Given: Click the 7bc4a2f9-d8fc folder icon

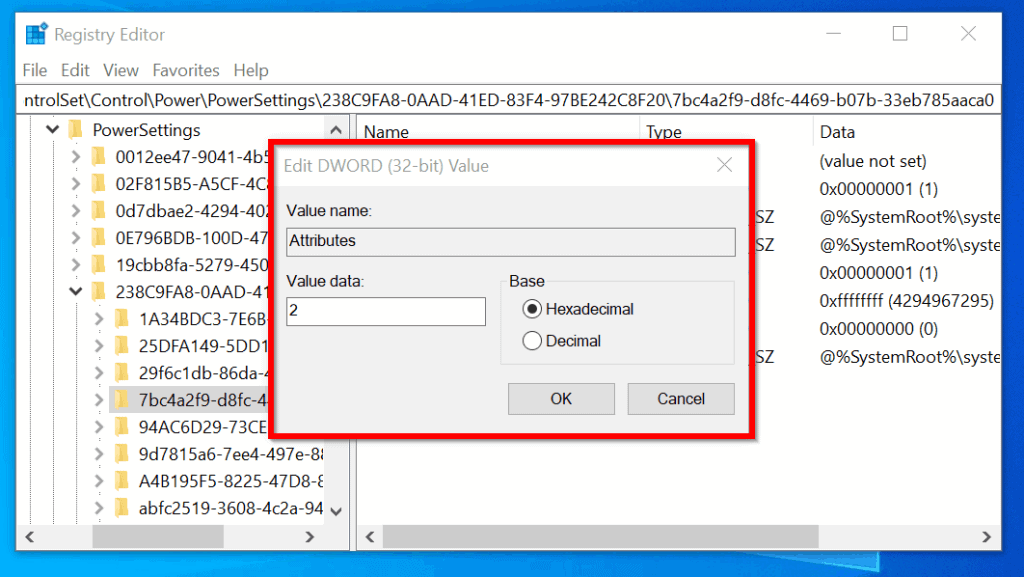Looking at the screenshot, I should 122,400.
